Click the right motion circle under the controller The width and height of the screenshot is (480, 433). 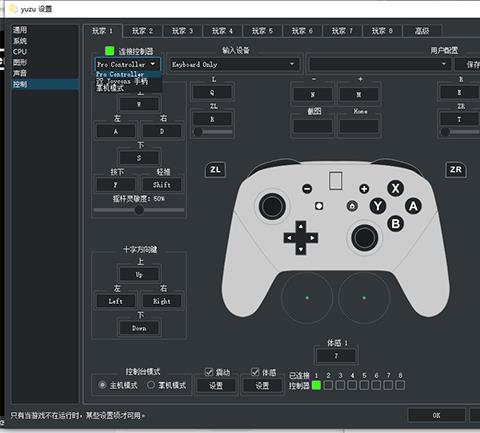pyautogui.click(x=364, y=298)
